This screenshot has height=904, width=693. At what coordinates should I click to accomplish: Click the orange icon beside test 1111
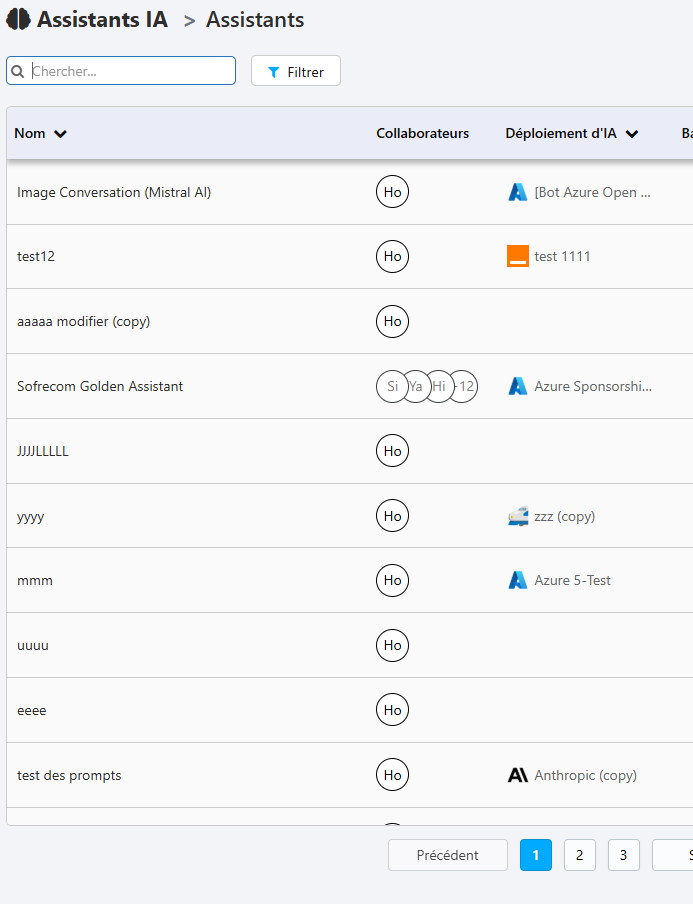click(x=518, y=256)
